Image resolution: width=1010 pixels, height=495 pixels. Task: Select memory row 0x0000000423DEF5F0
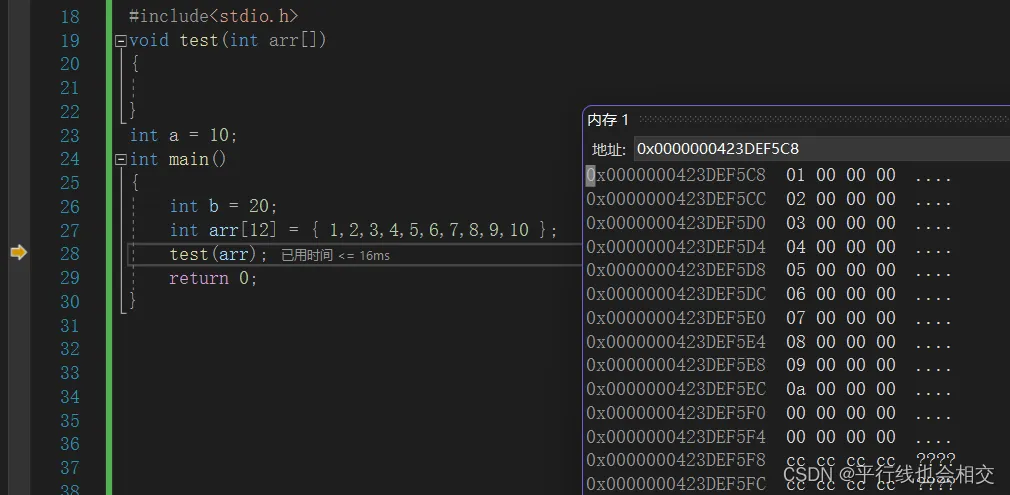tap(768, 413)
